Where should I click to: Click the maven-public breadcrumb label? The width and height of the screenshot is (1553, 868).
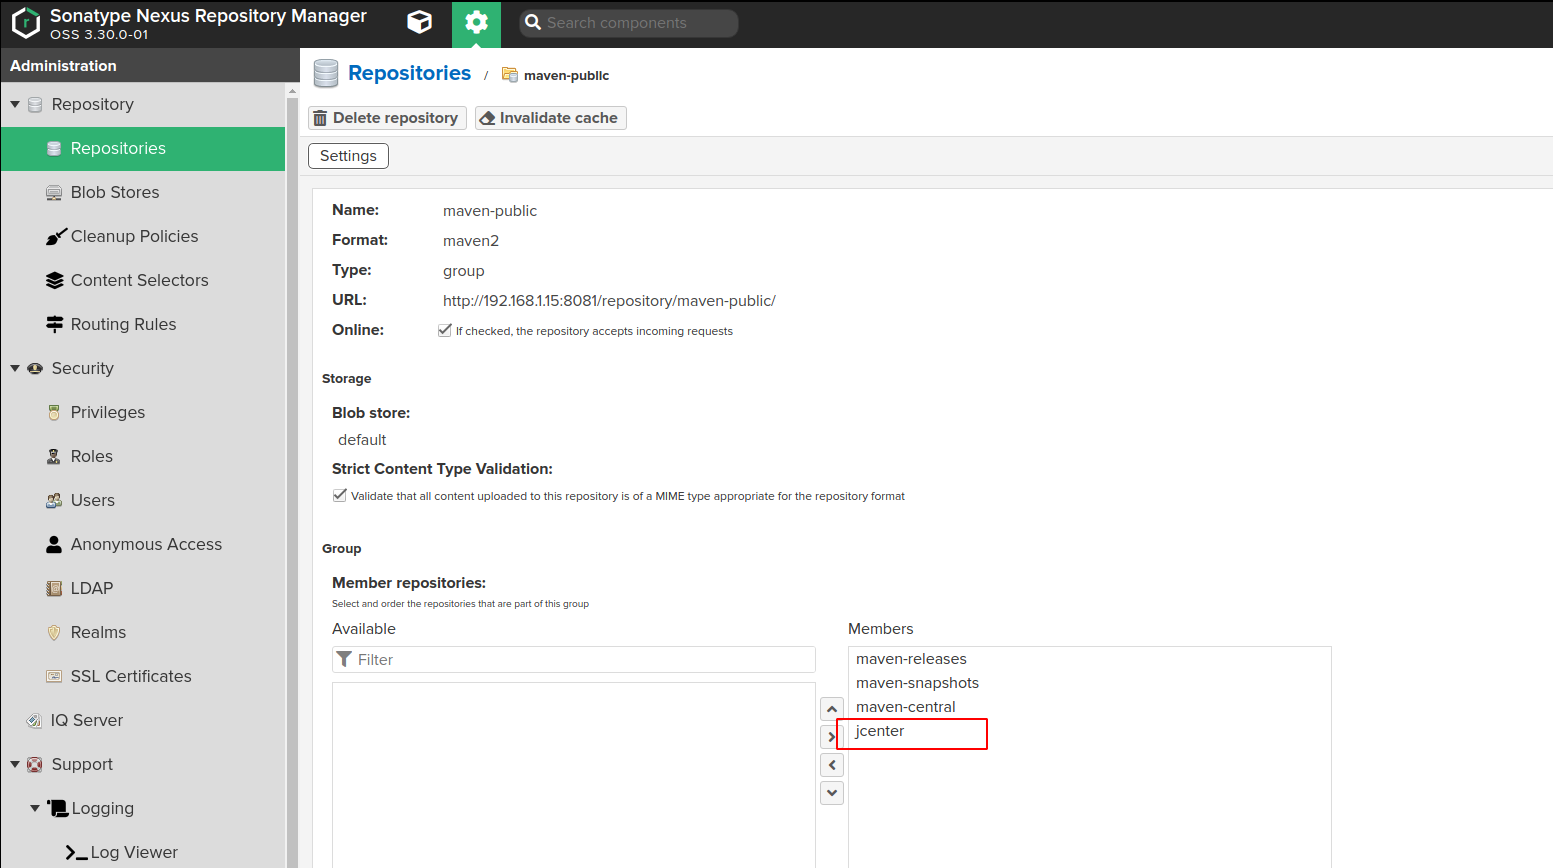coord(566,75)
